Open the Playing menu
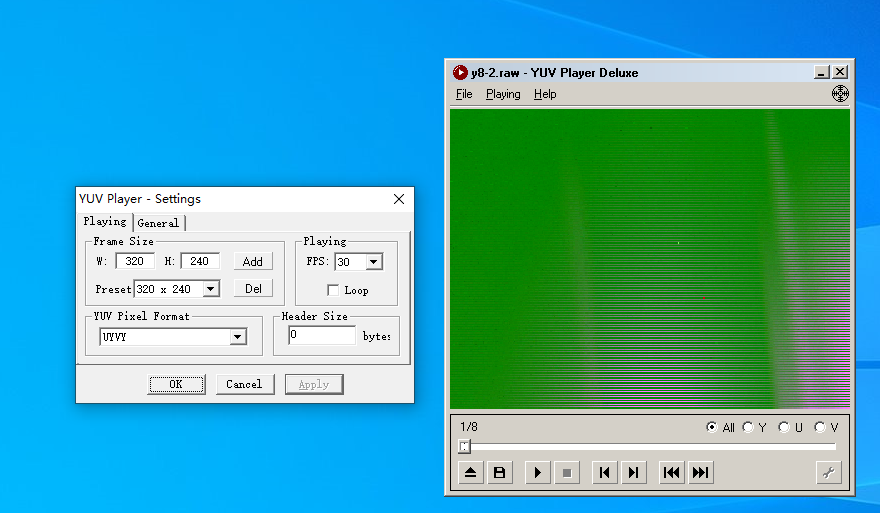Image resolution: width=880 pixels, height=513 pixels. [x=503, y=94]
